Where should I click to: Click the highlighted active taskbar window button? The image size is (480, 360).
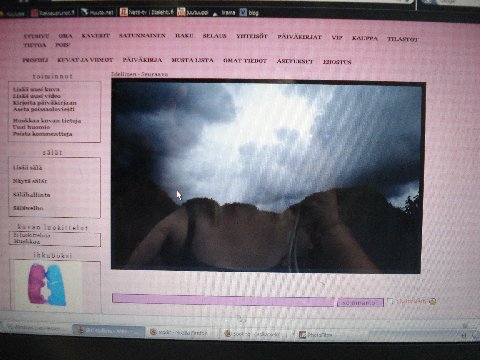[109, 330]
